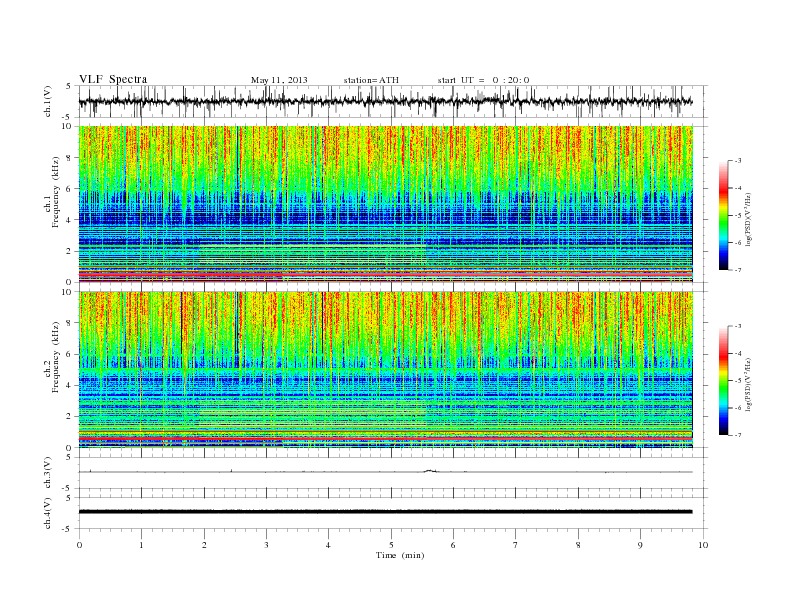This screenshot has width=792, height=612.
Task: Click the "8" kHz tick on ch.1 spectrogram
Action: pyautogui.click(x=70, y=158)
